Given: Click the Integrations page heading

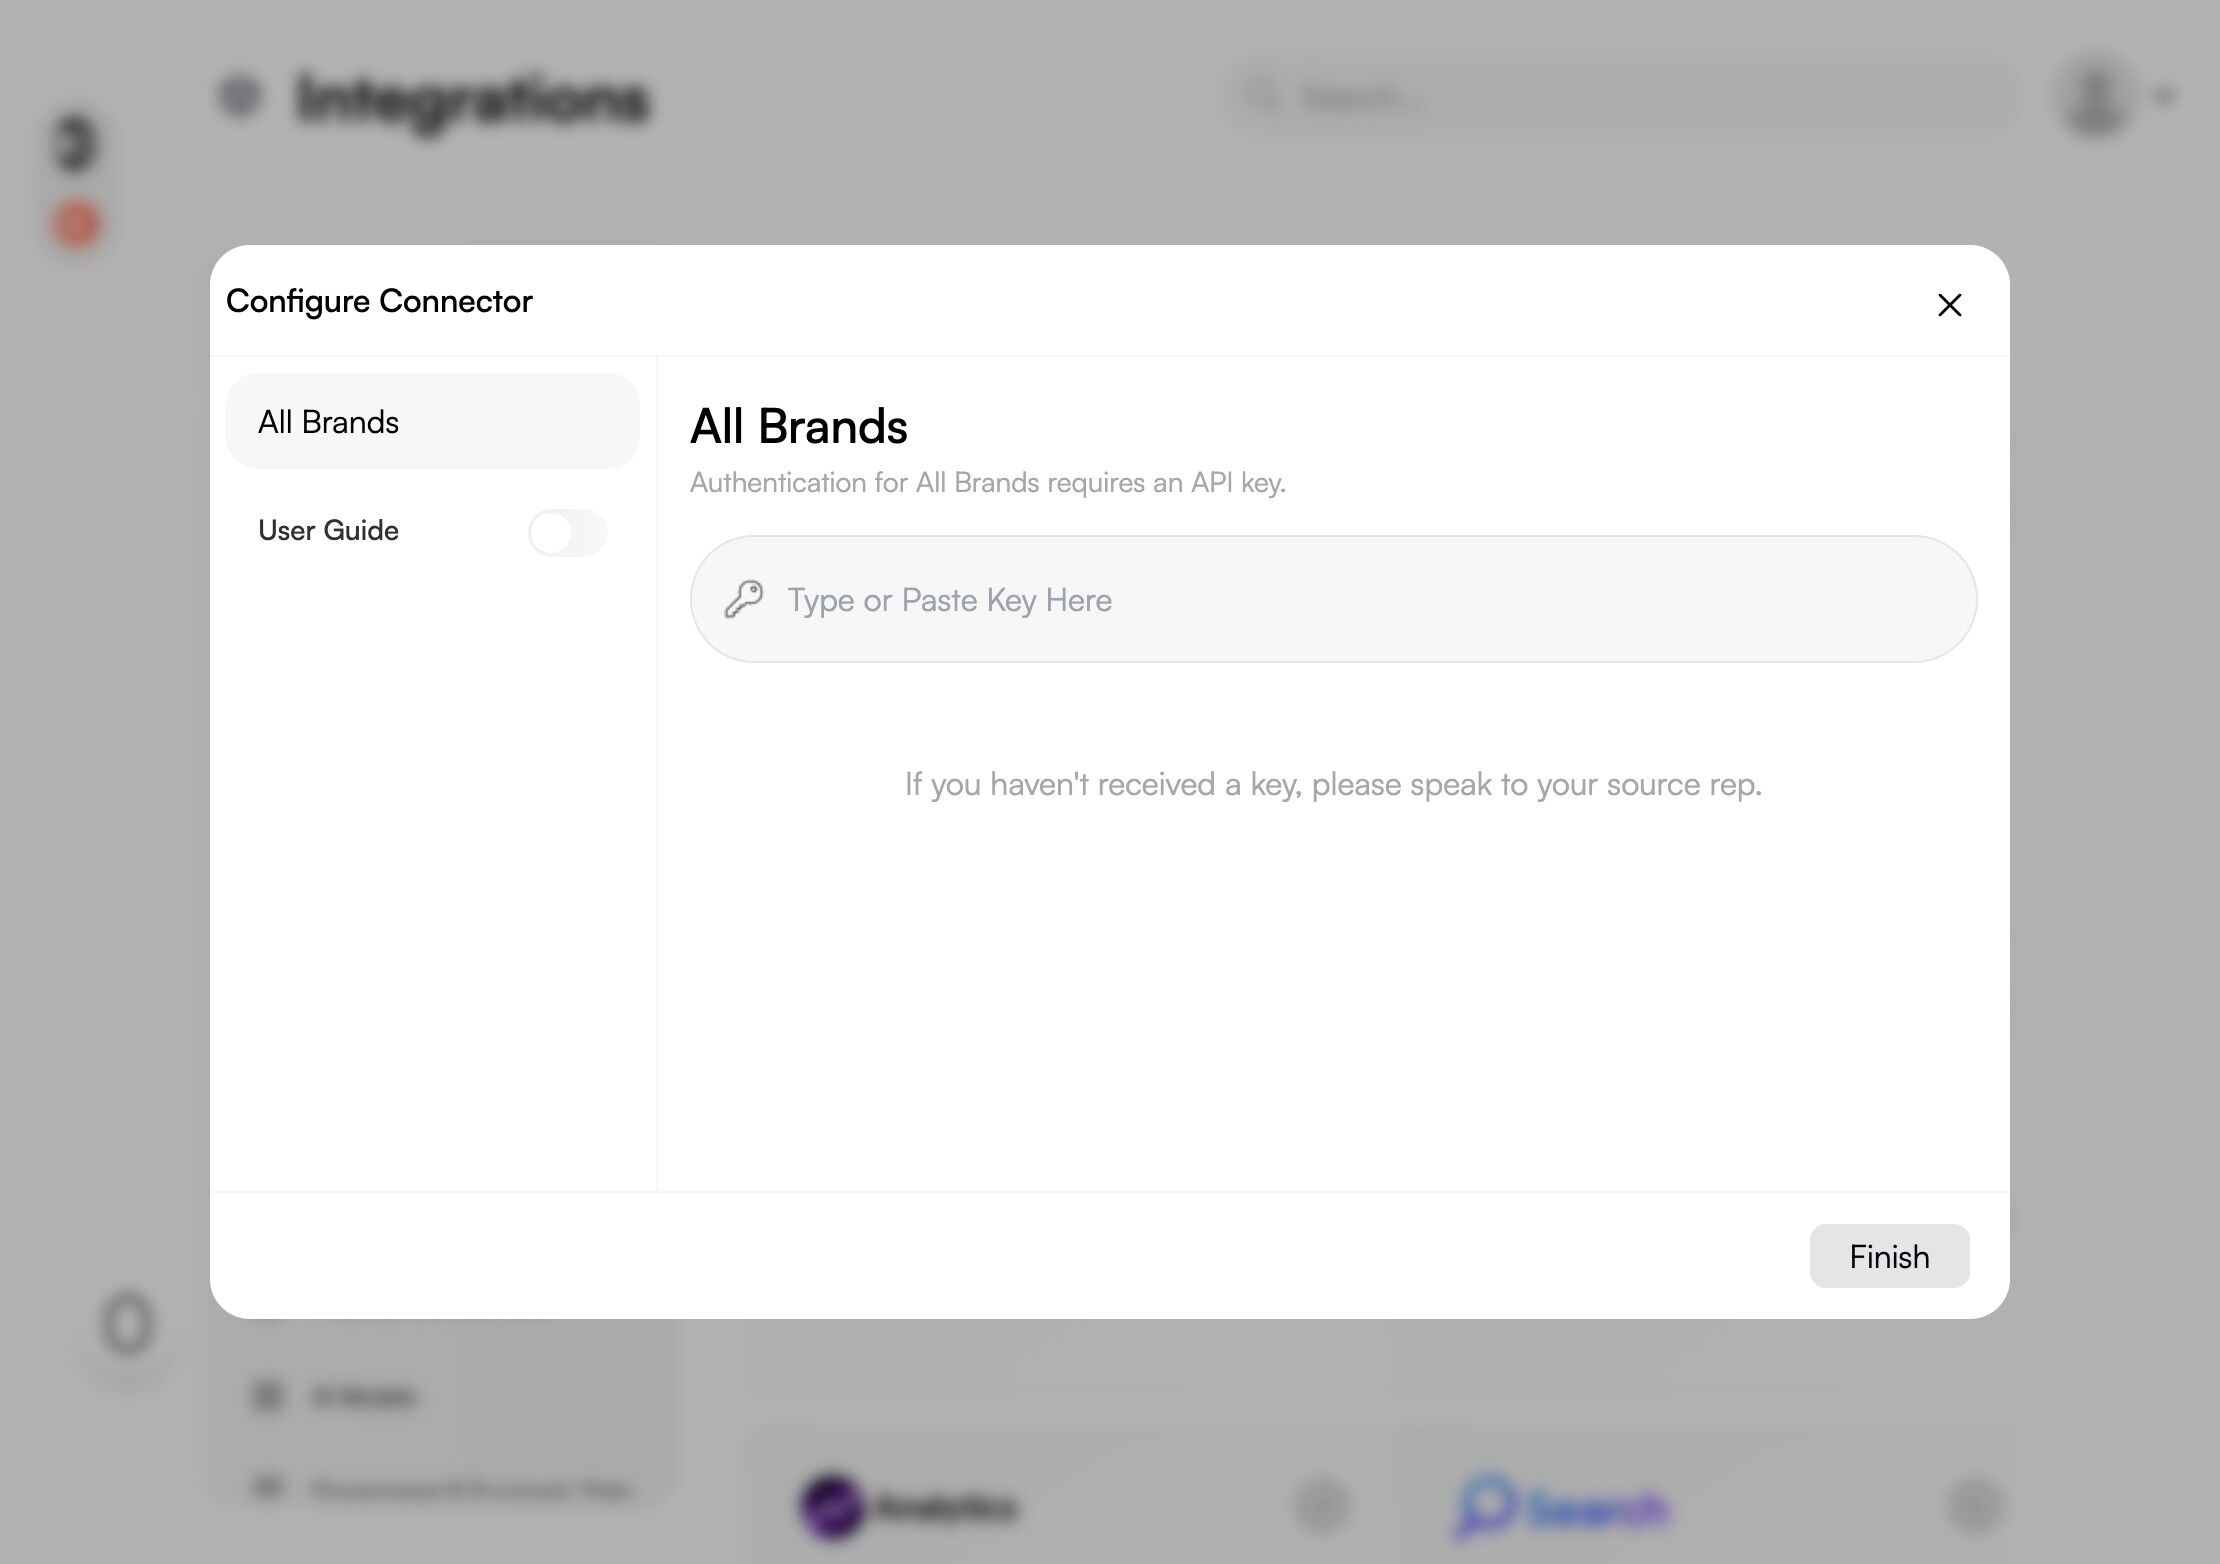Looking at the screenshot, I should pyautogui.click(x=473, y=99).
